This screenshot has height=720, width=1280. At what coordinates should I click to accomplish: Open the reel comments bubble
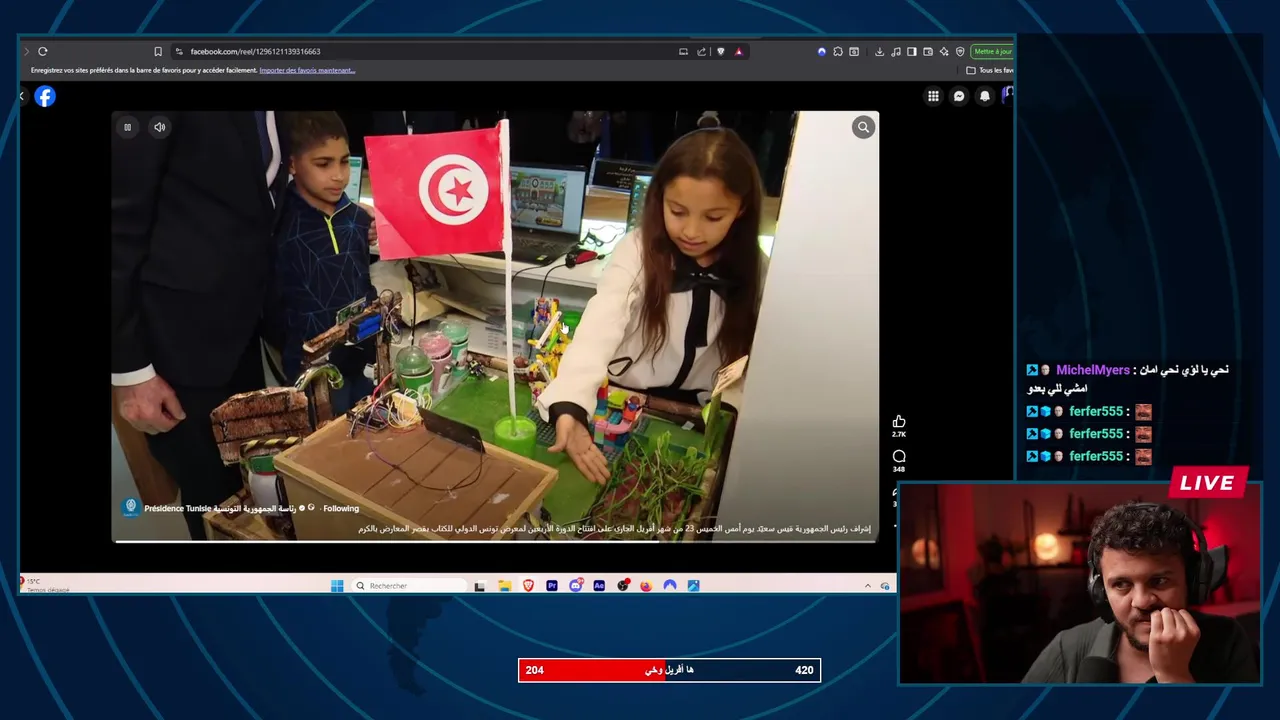point(899,456)
